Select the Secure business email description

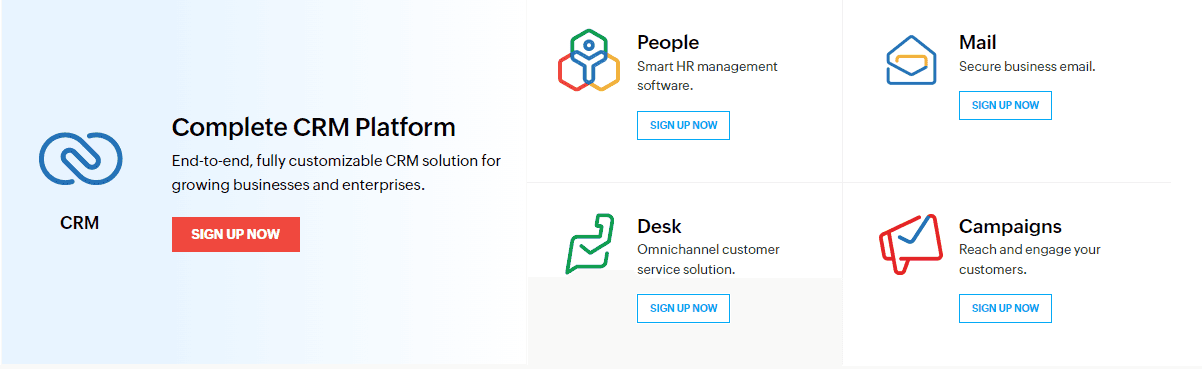pyautogui.click(x=1027, y=67)
